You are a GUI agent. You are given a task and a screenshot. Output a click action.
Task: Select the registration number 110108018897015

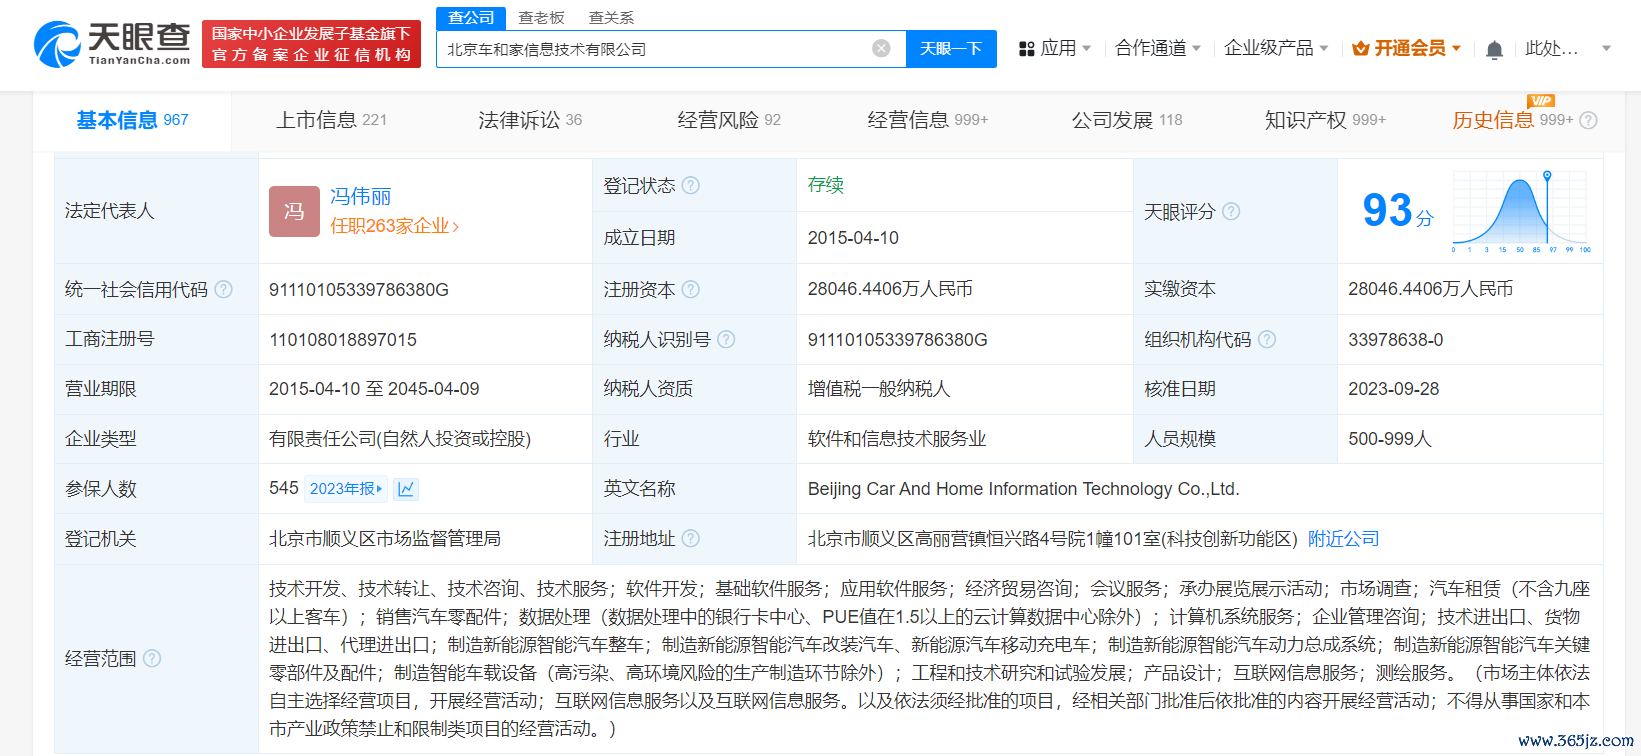tap(343, 339)
